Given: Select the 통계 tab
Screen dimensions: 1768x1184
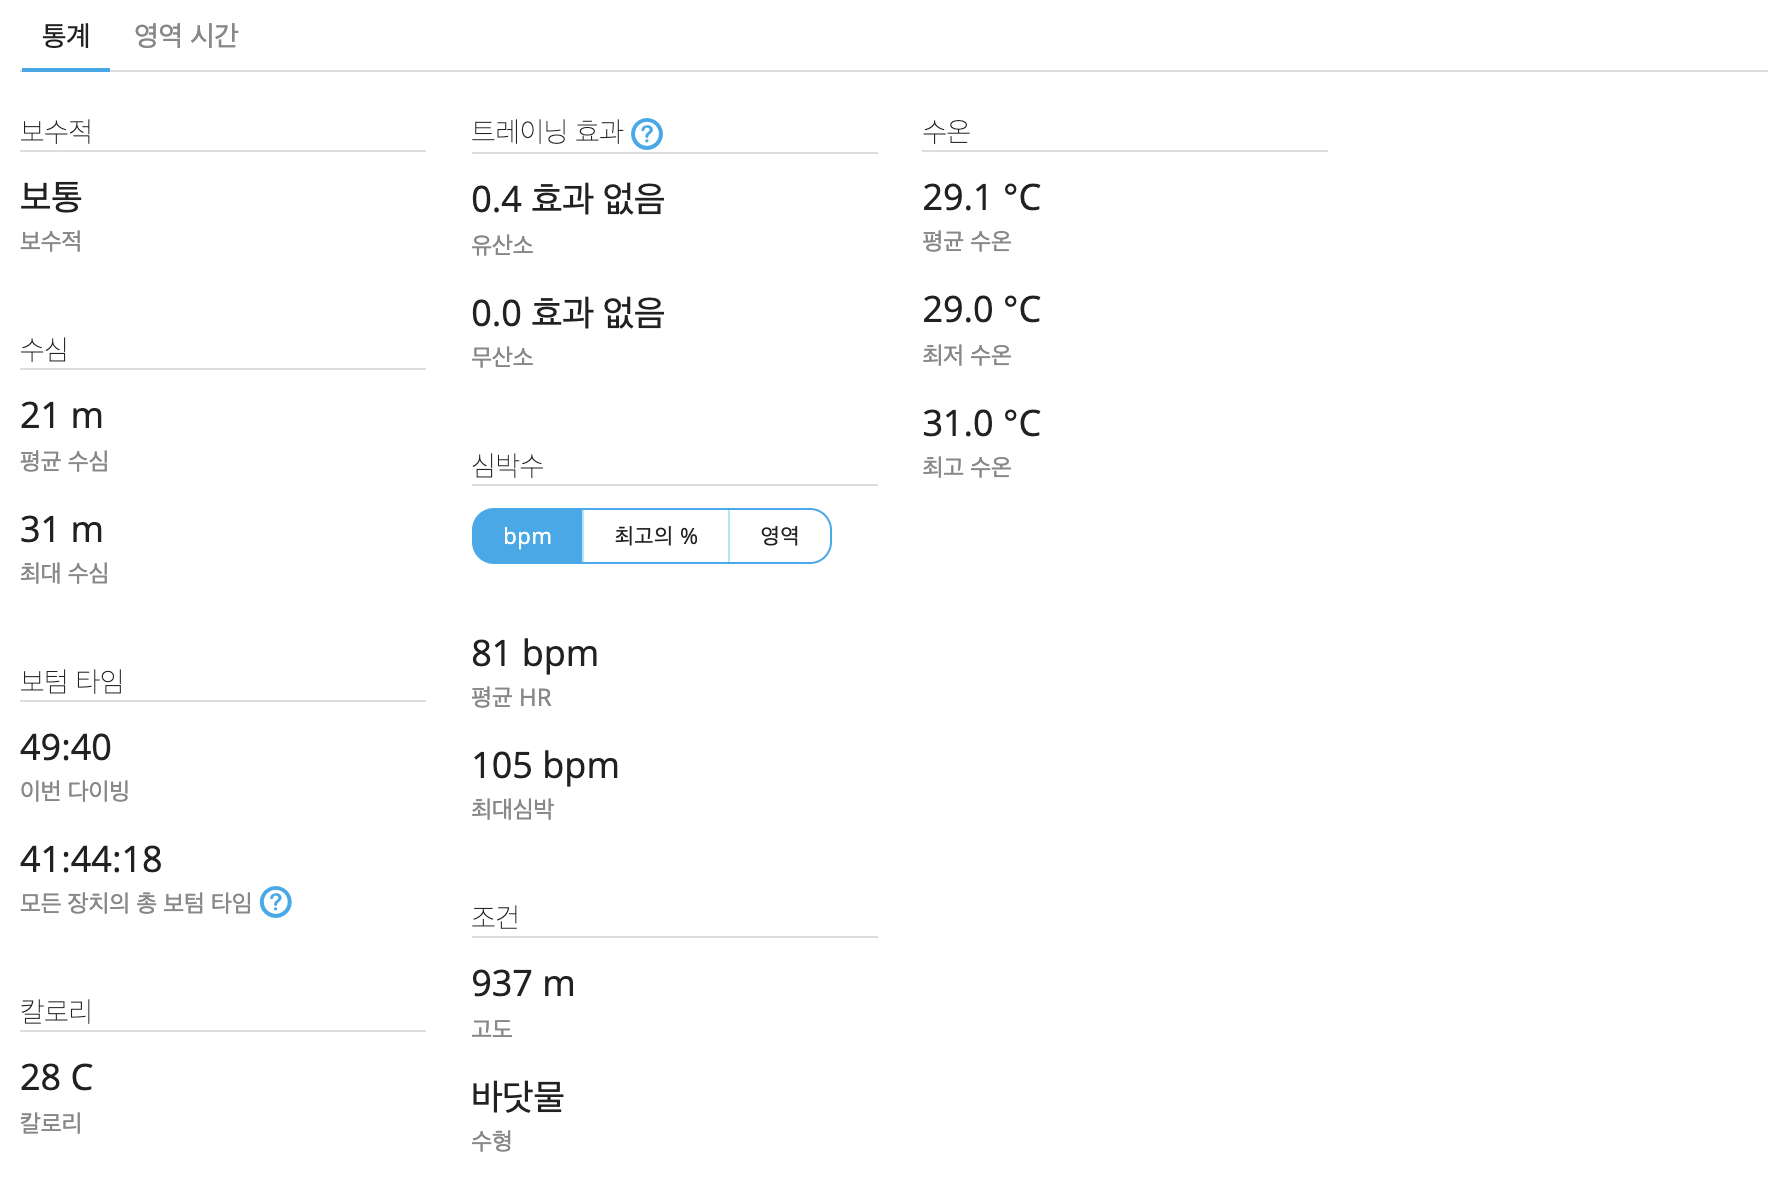Looking at the screenshot, I should [66, 36].
